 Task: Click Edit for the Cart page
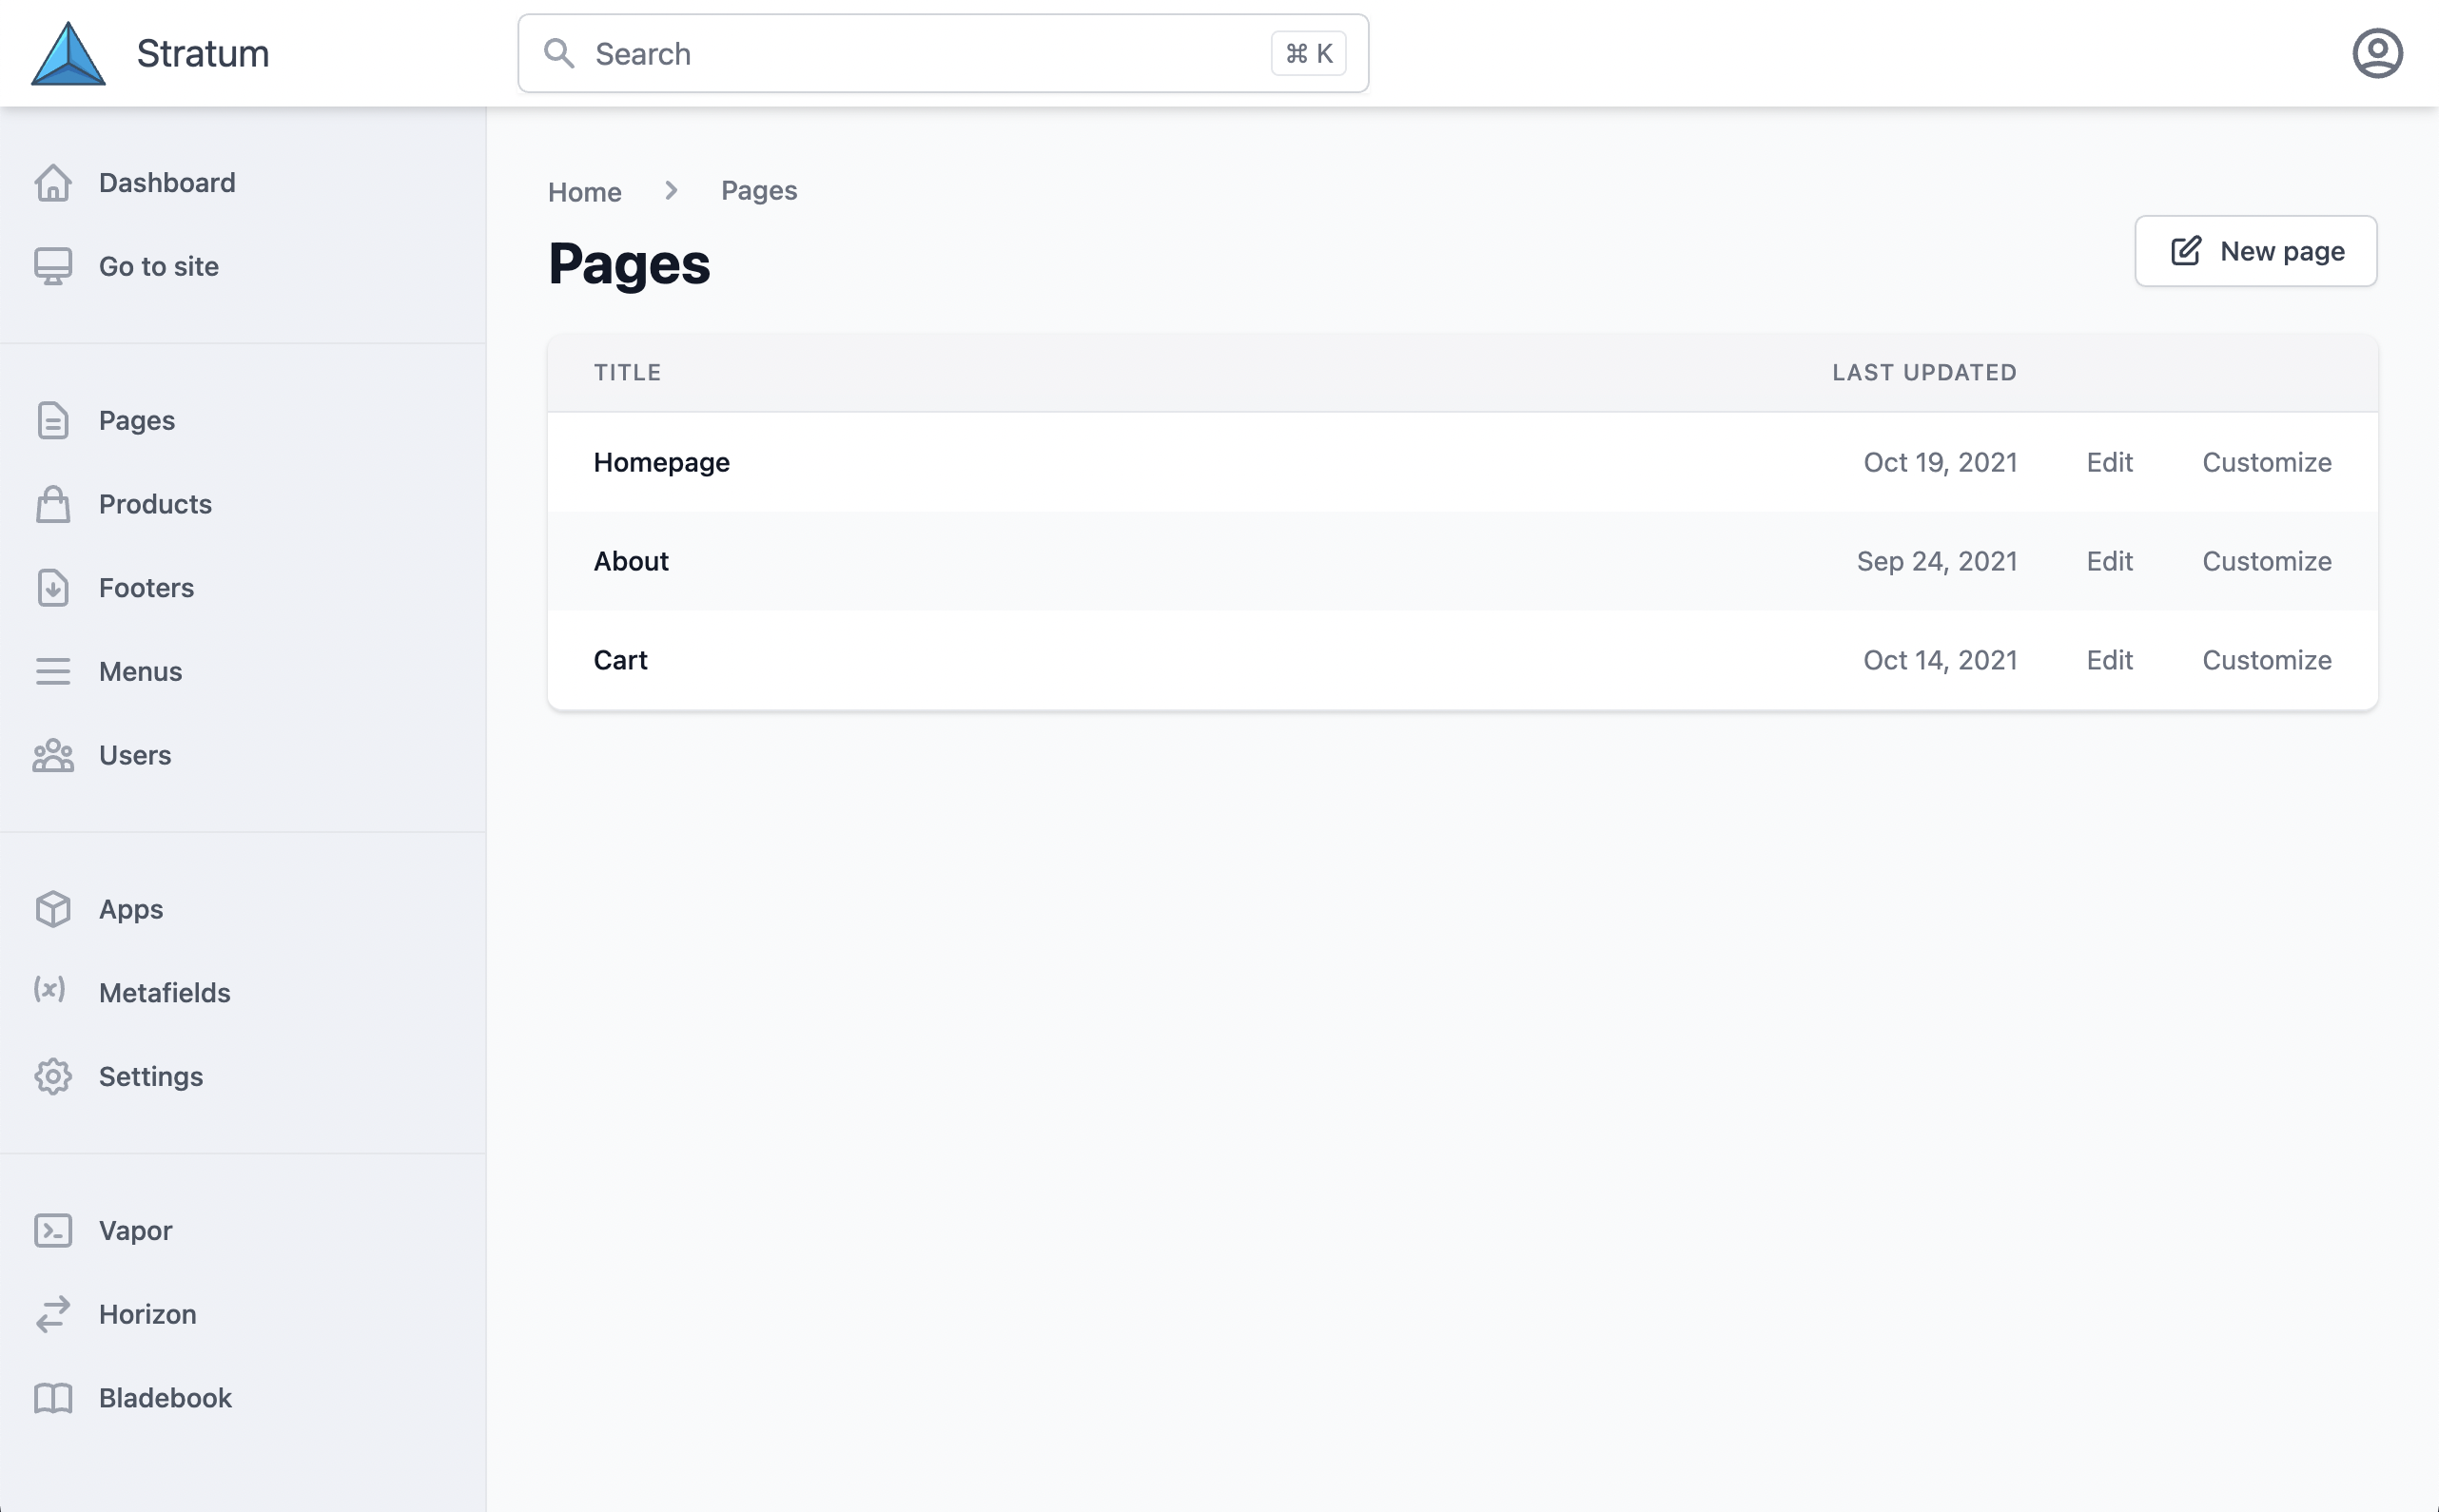2110,660
